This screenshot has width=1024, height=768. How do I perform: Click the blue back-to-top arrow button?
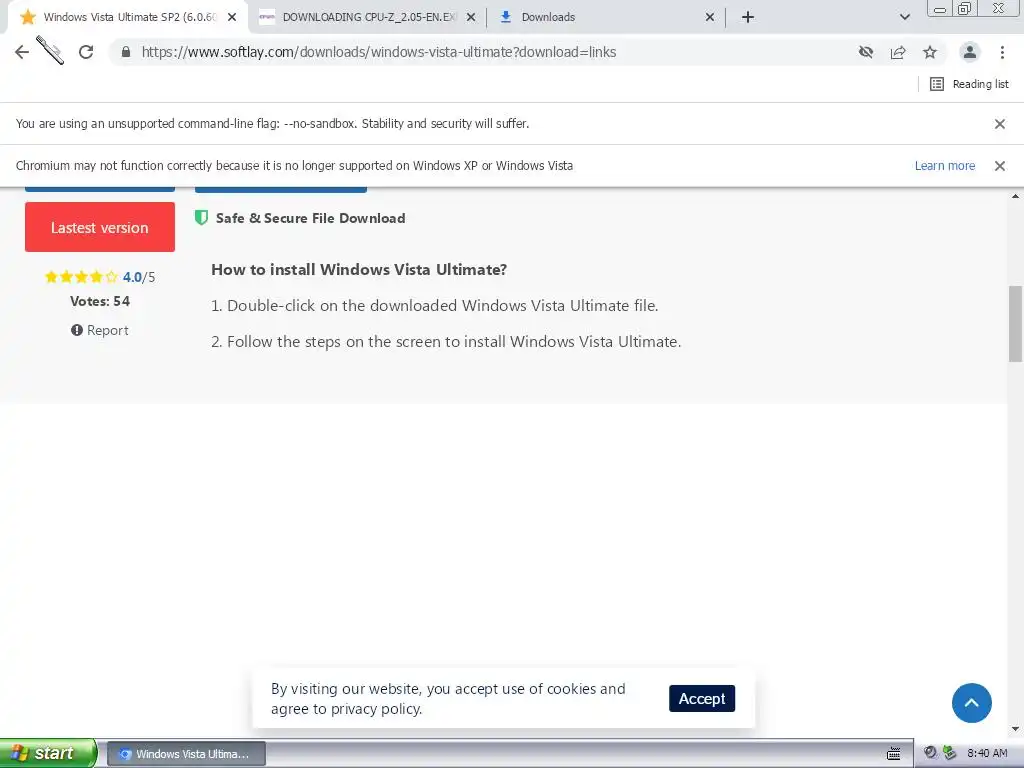[x=971, y=703]
